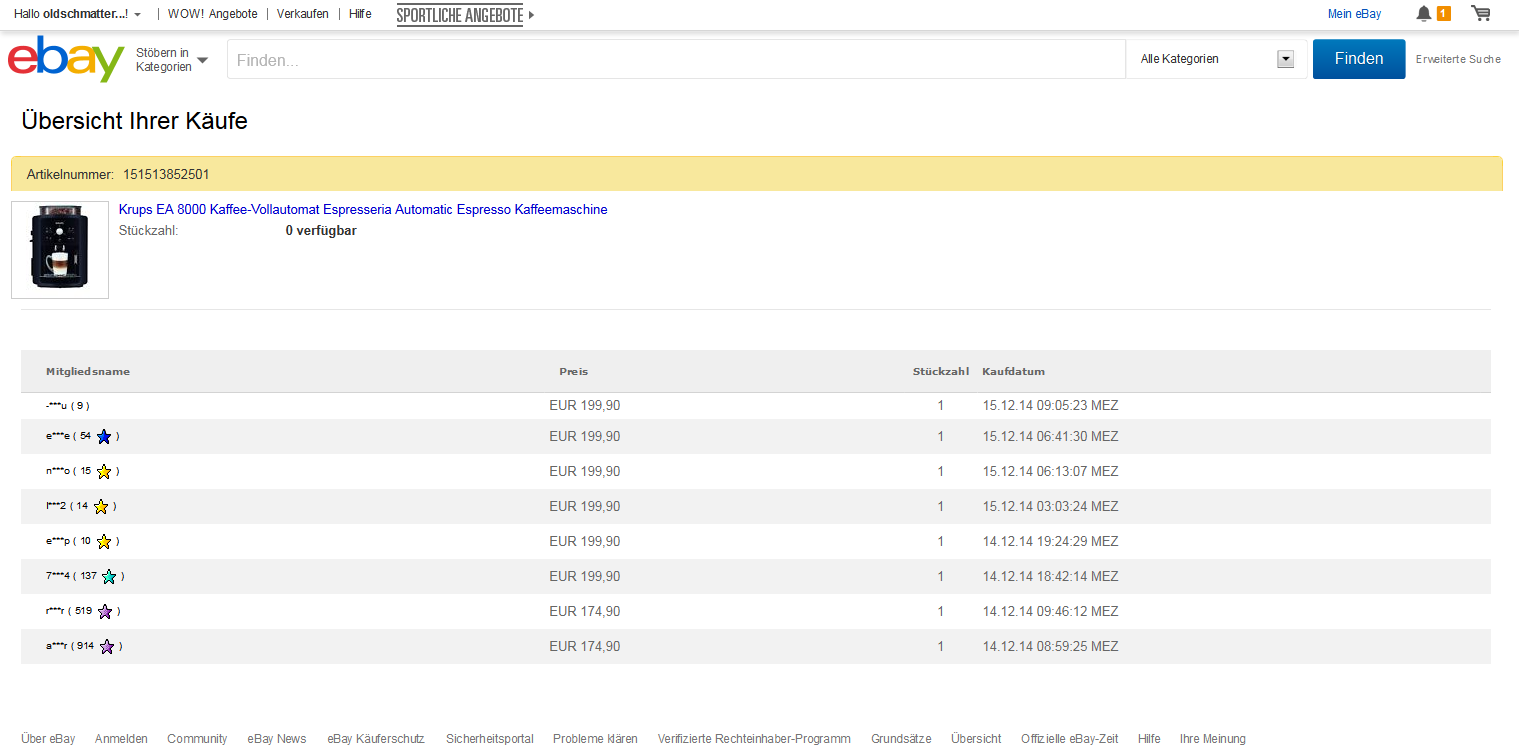The image size is (1519, 755).
Task: Open Verkaufen in top bar
Action: click(303, 14)
